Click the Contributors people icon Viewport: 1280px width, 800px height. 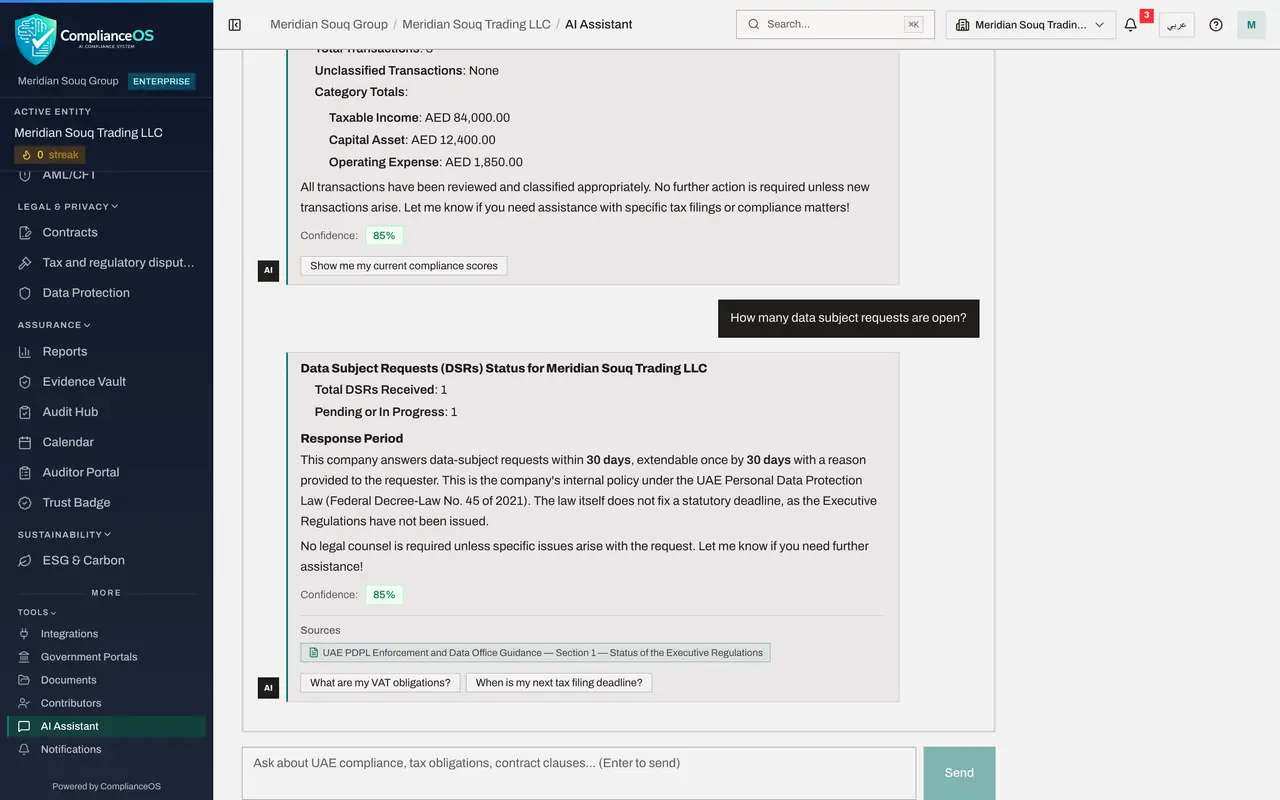[24, 703]
